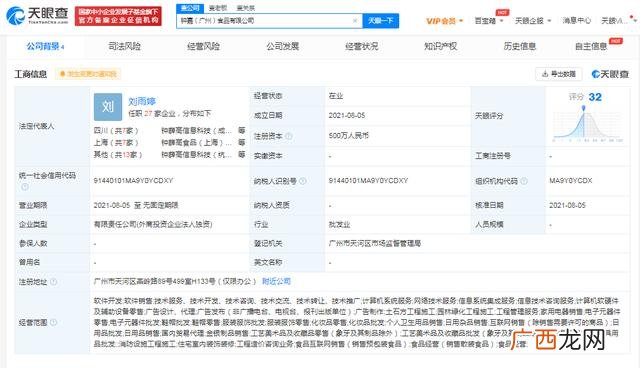Click the registered address text in 天河区
The height and width of the screenshot is (368, 640).
point(175,282)
